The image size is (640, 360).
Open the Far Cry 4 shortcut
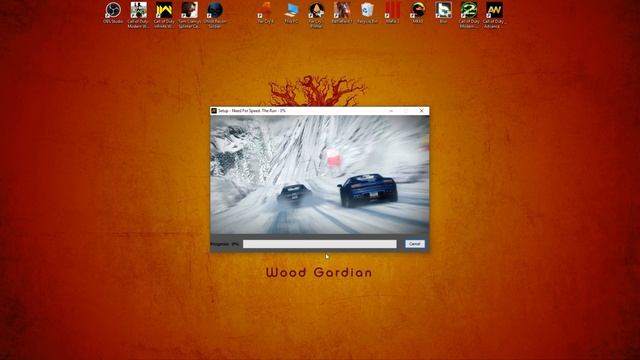coord(266,13)
